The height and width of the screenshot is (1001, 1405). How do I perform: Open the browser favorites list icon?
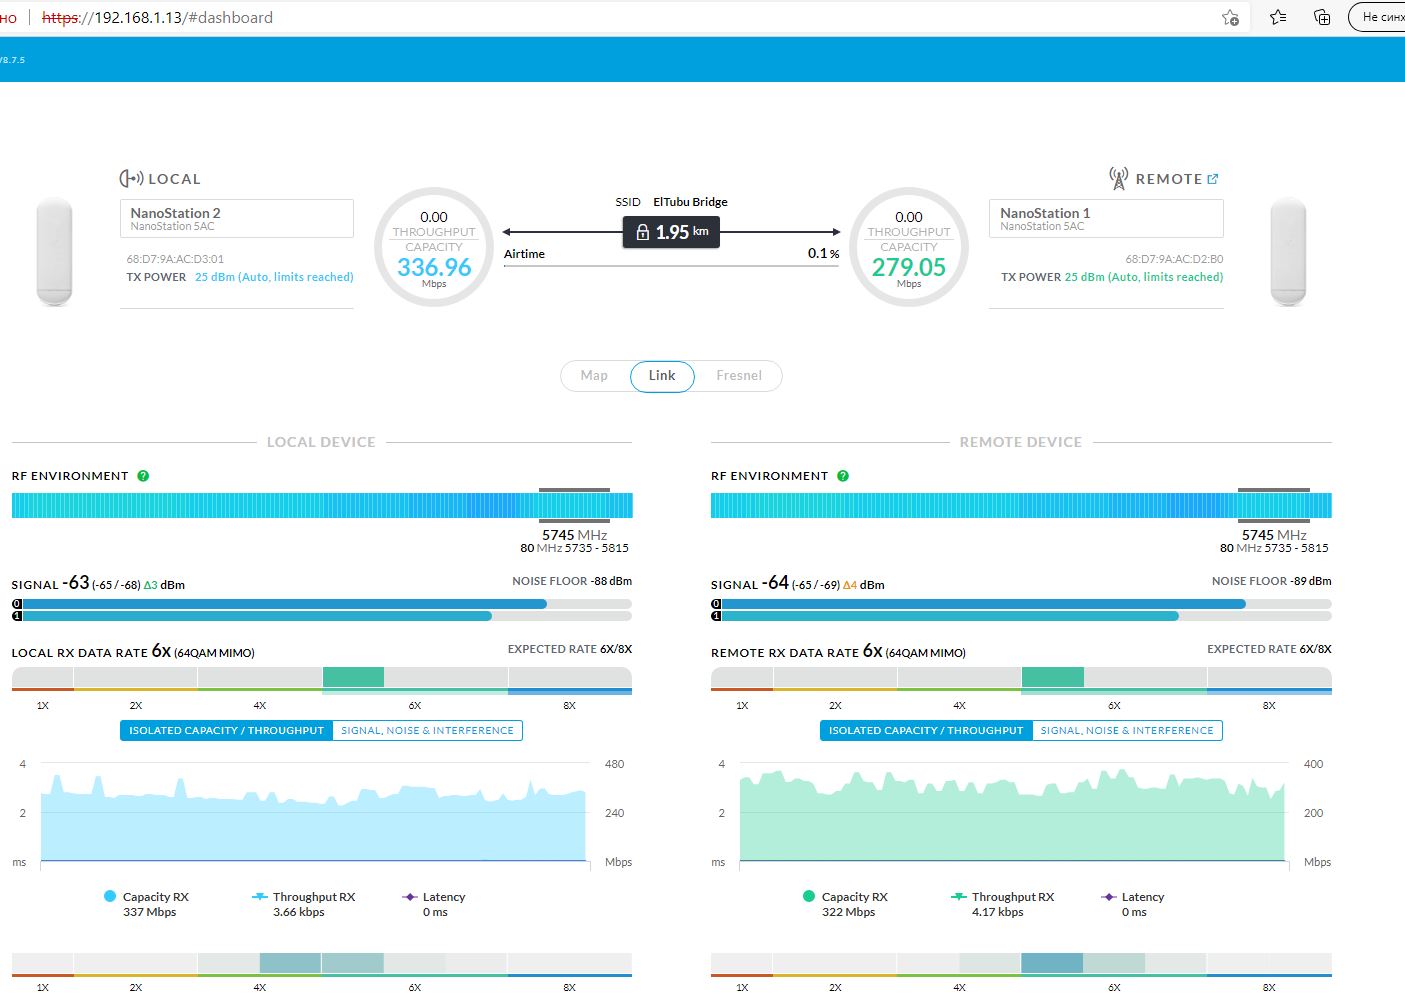[1278, 17]
